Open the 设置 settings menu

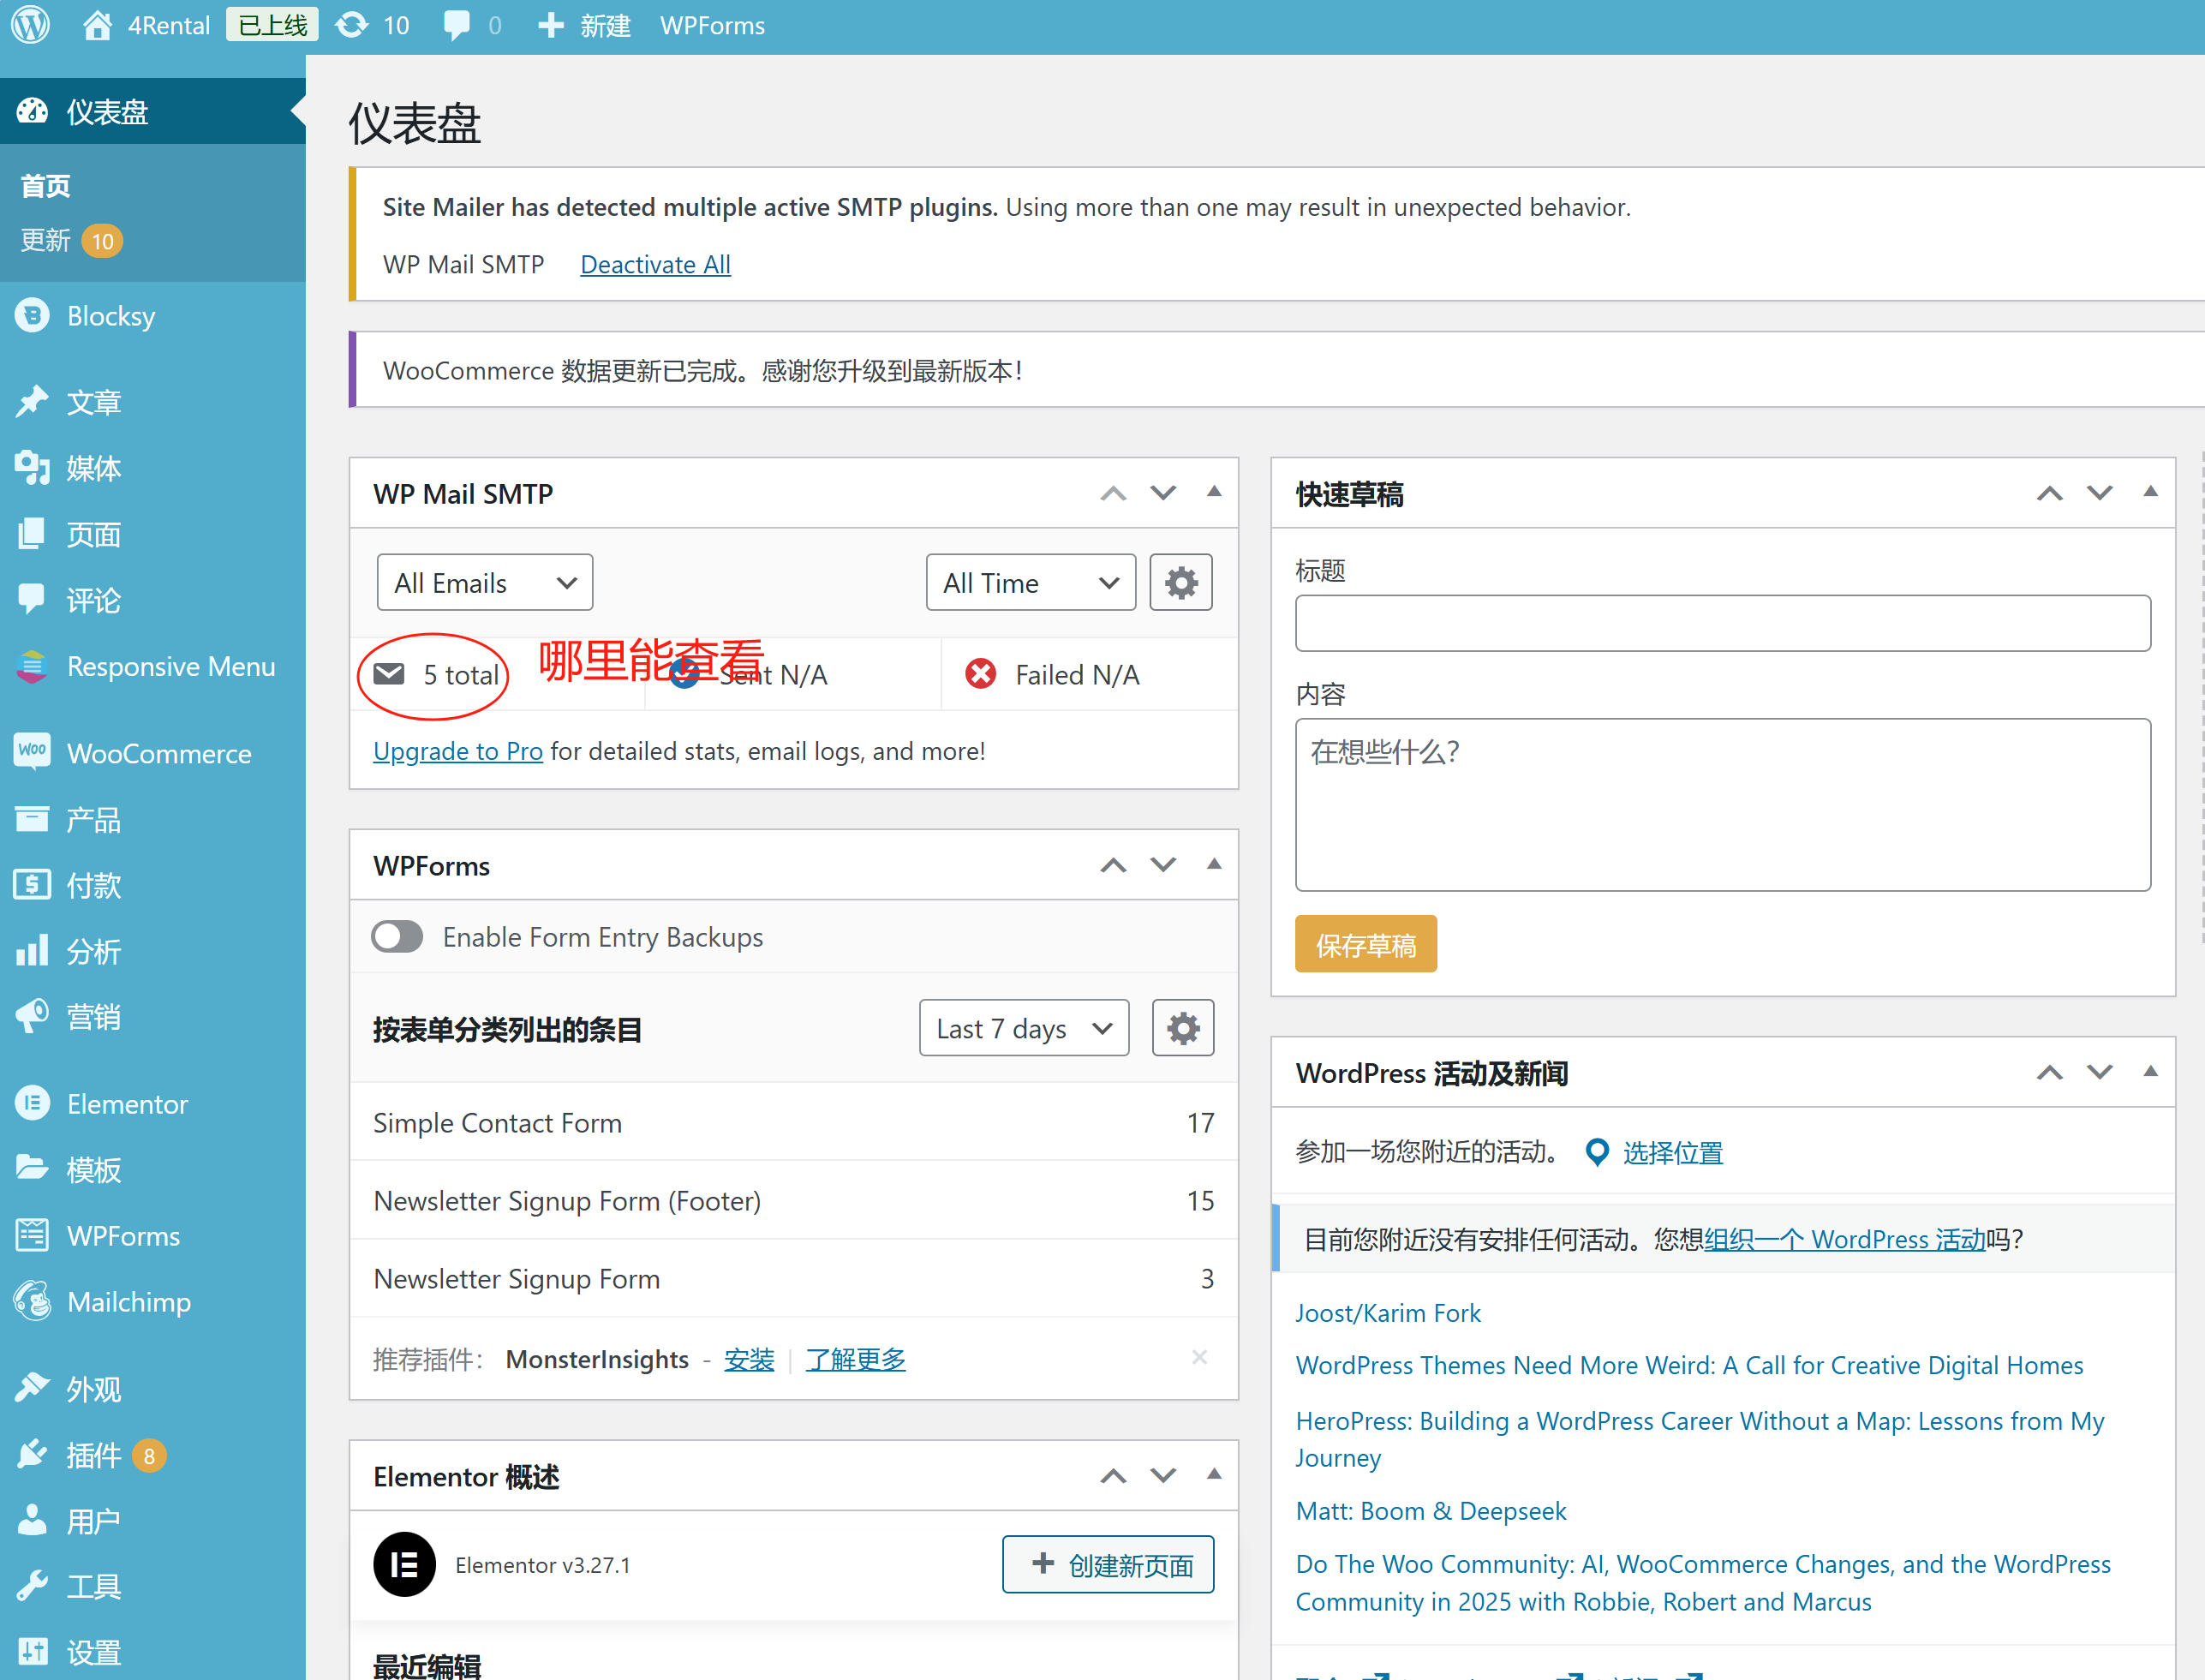[153, 1651]
